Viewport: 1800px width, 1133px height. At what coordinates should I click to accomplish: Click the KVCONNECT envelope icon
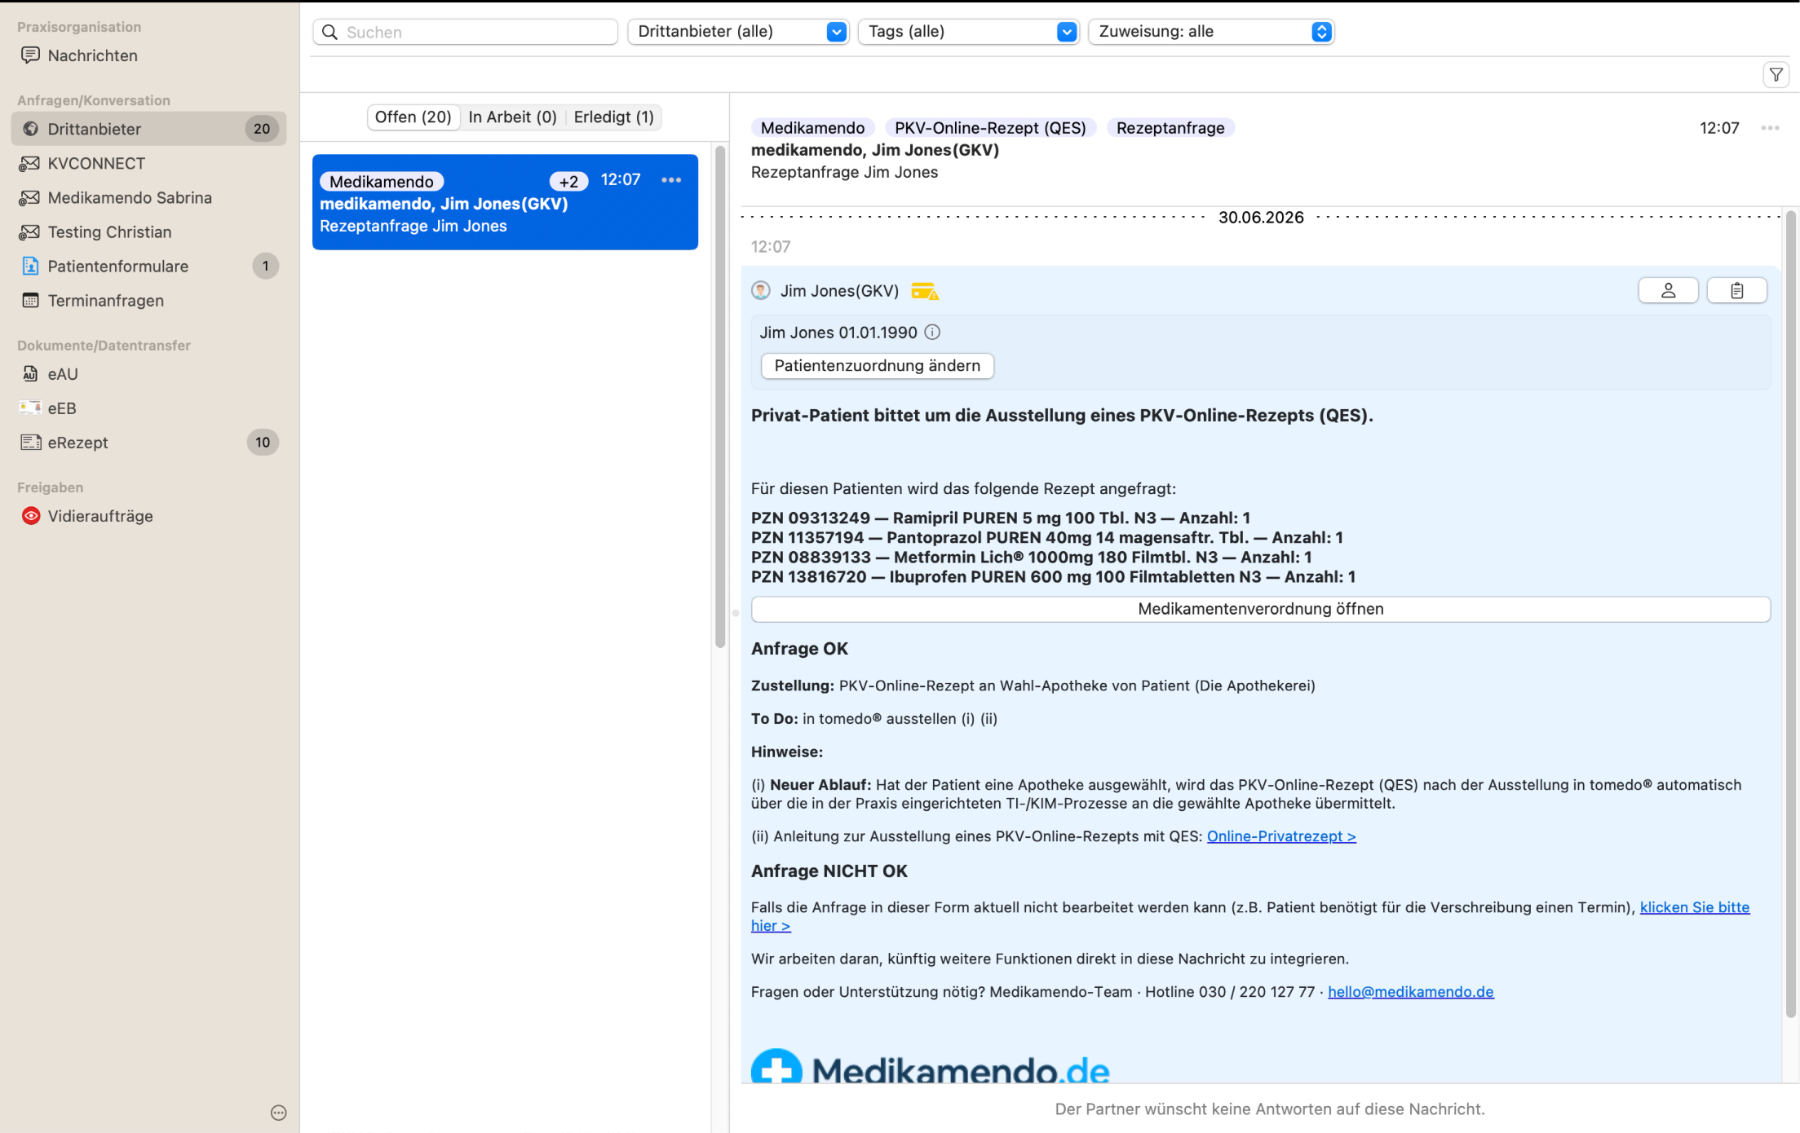pyautogui.click(x=30, y=163)
